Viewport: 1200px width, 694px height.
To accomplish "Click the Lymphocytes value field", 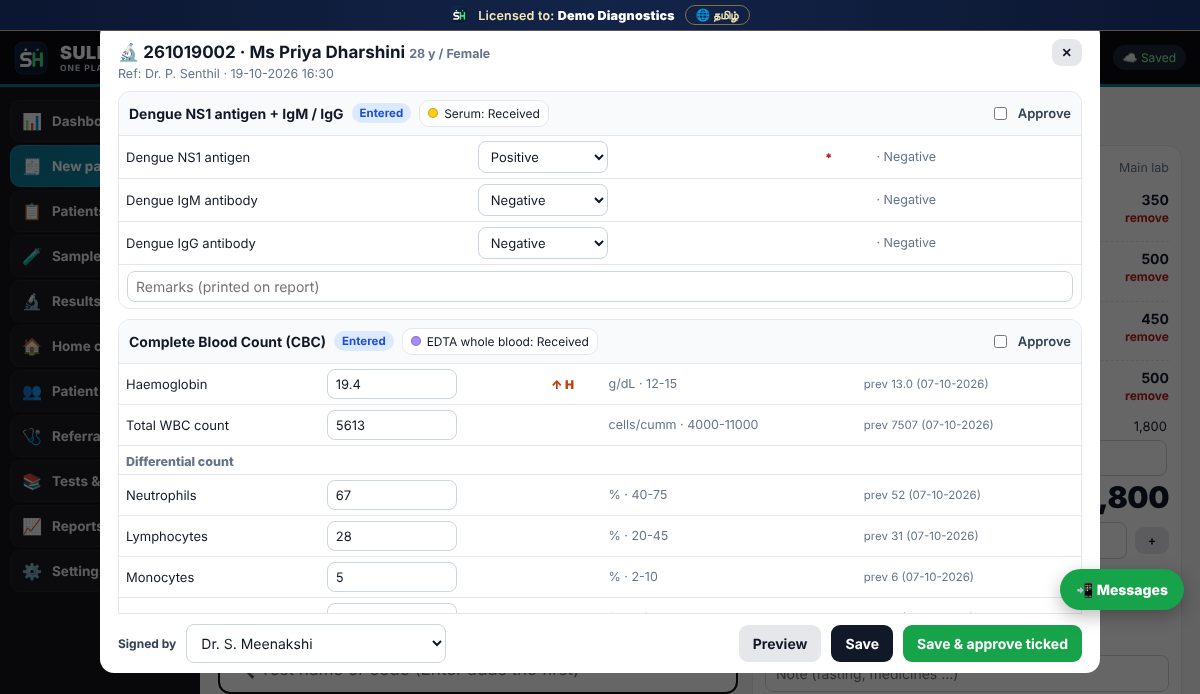I will pyautogui.click(x=392, y=536).
